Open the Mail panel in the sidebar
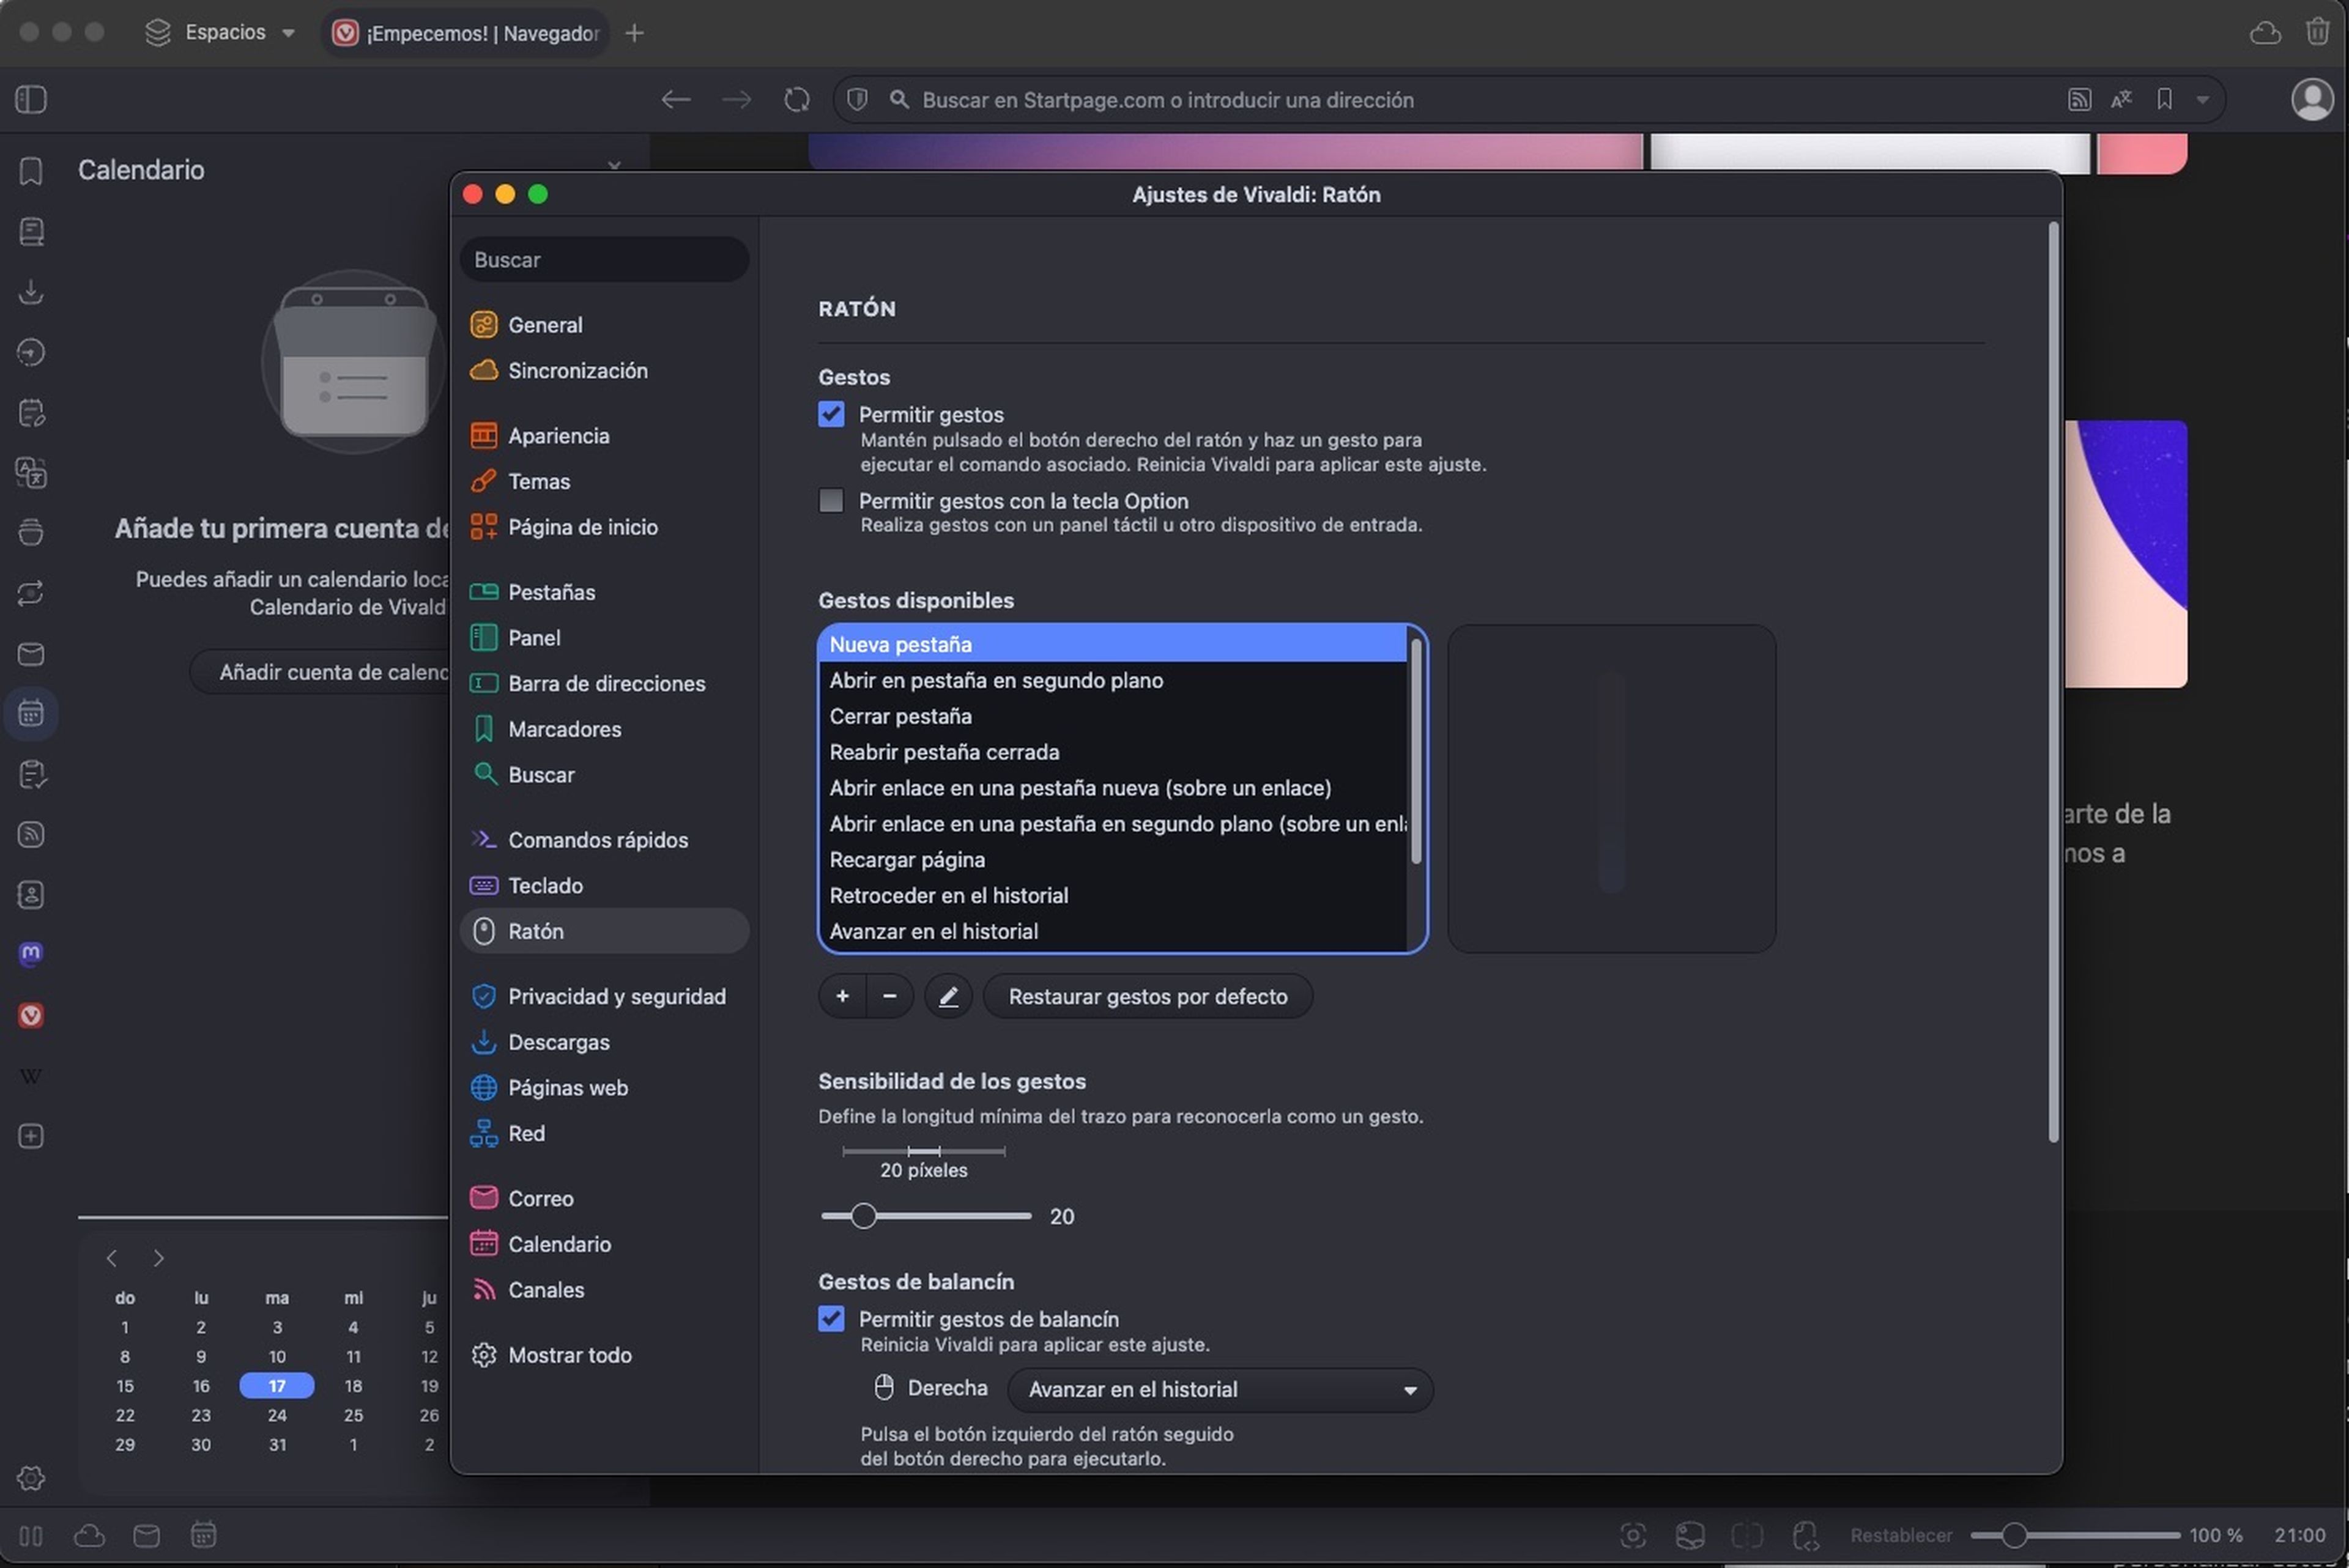Viewport: 2349px width, 1568px height. [31, 654]
